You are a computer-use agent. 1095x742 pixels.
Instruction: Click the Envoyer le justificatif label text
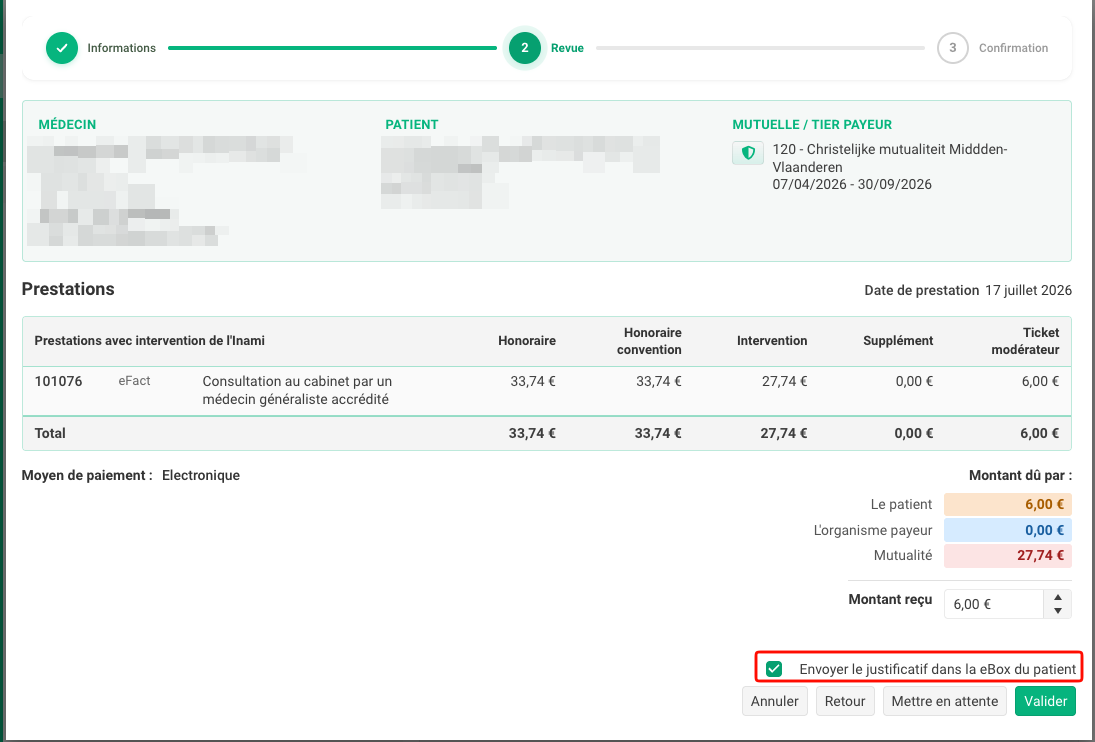click(938, 669)
